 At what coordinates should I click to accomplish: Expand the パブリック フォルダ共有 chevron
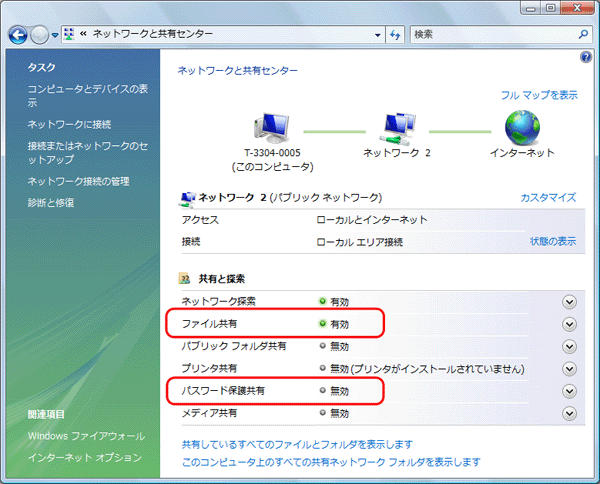(570, 346)
